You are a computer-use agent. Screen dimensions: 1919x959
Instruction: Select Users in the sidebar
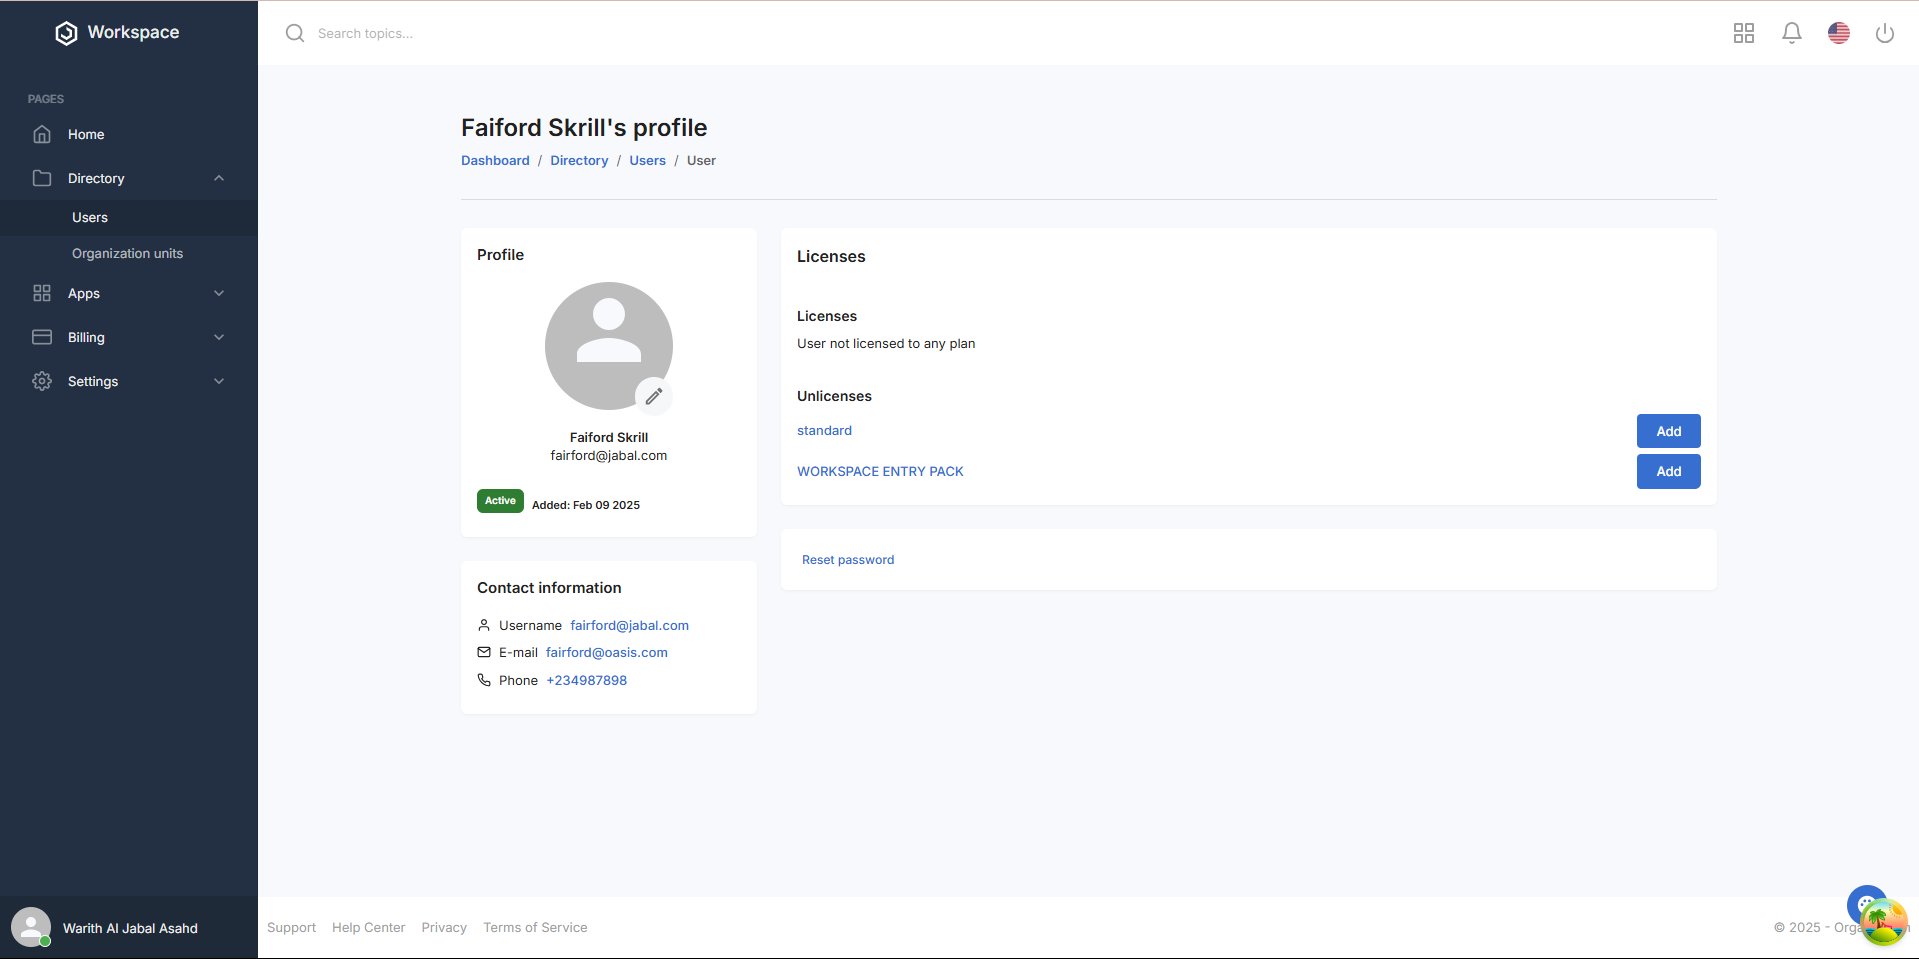coord(90,217)
